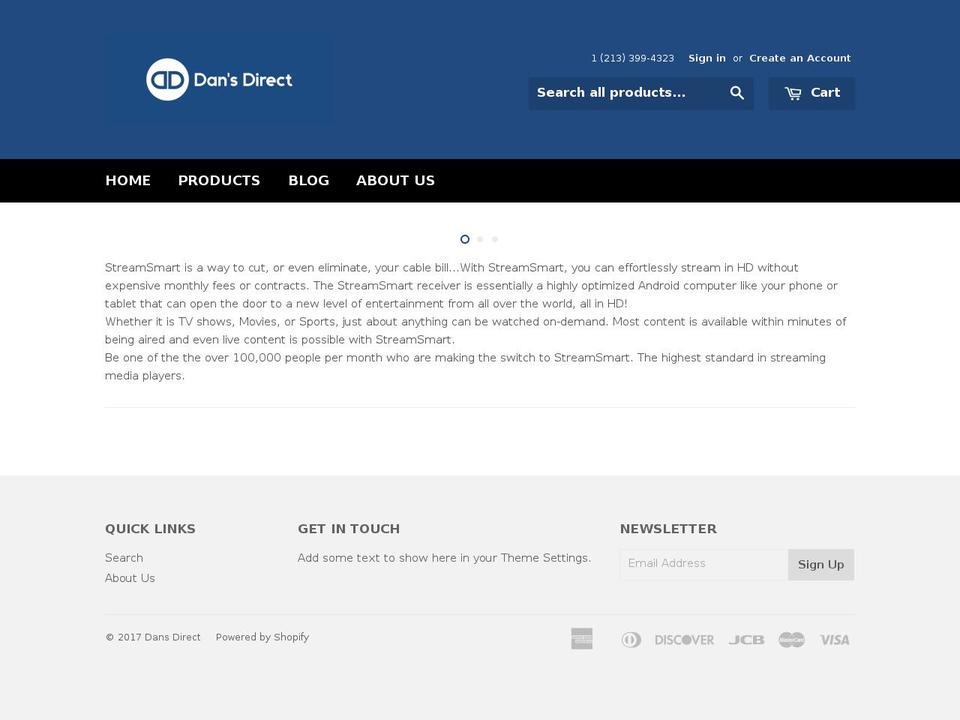Click the Powered by Shopify link

(x=262, y=637)
